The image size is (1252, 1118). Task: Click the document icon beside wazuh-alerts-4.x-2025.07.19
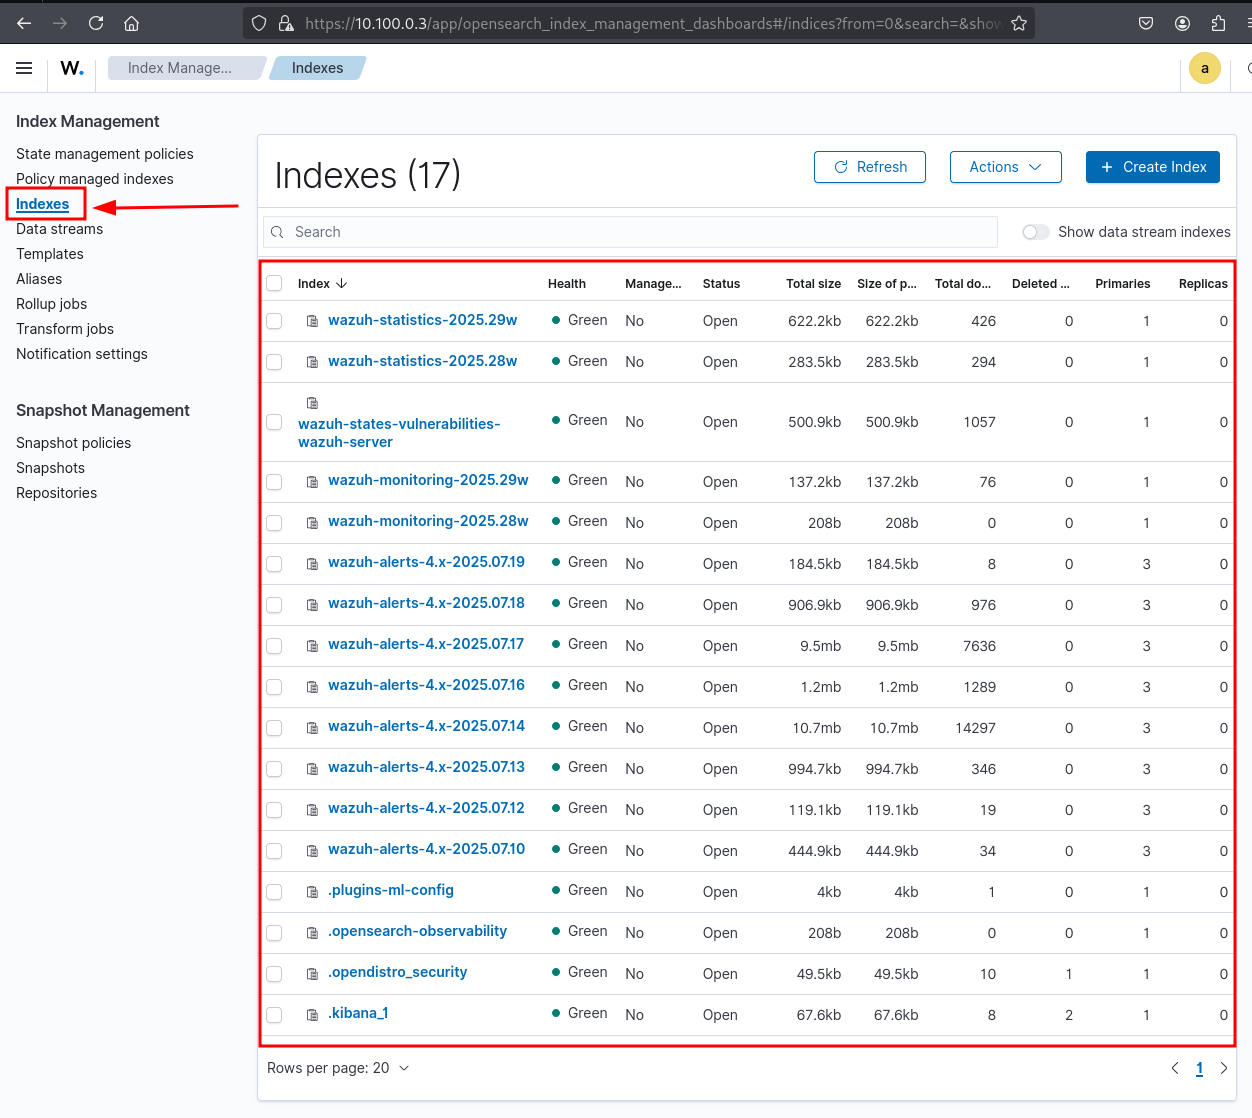[x=312, y=564]
